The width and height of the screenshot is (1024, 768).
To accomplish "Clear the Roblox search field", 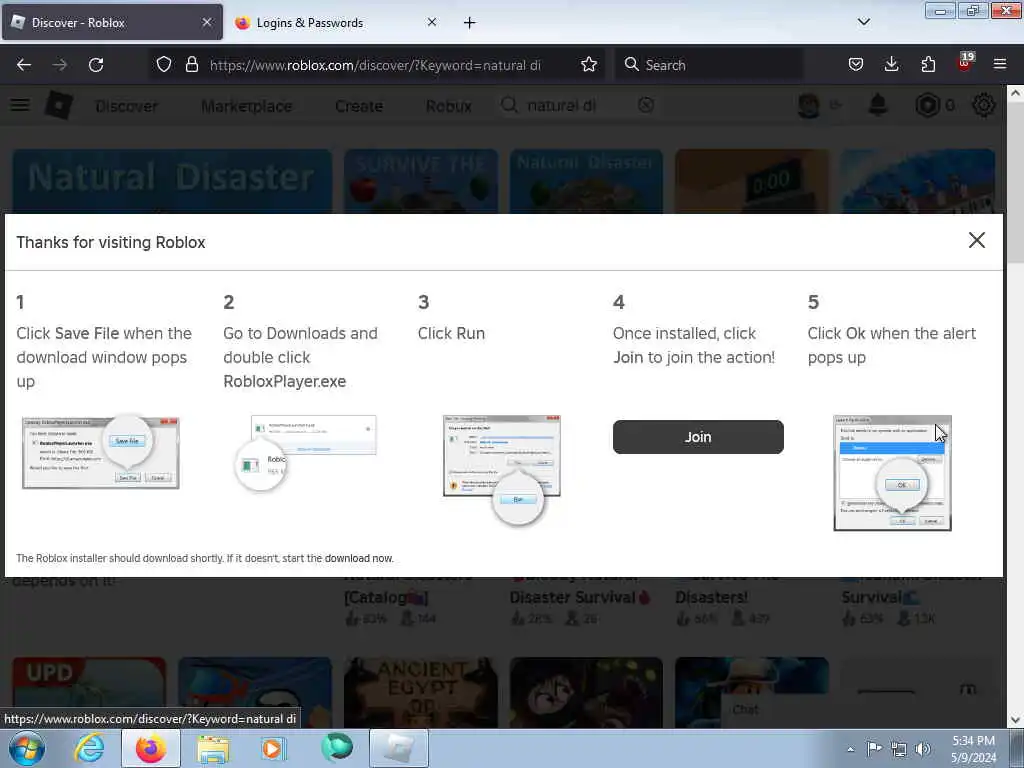I will (646, 105).
